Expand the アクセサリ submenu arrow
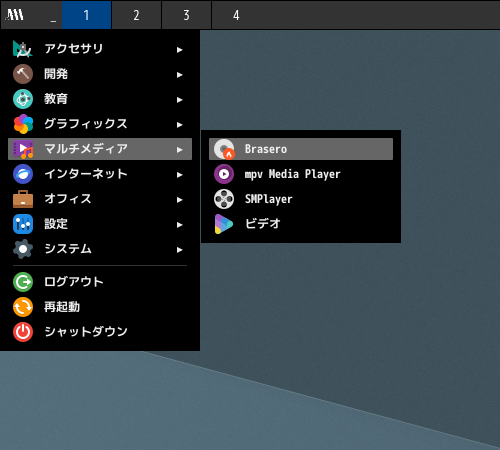Viewport: 500px width, 450px height. 180,50
